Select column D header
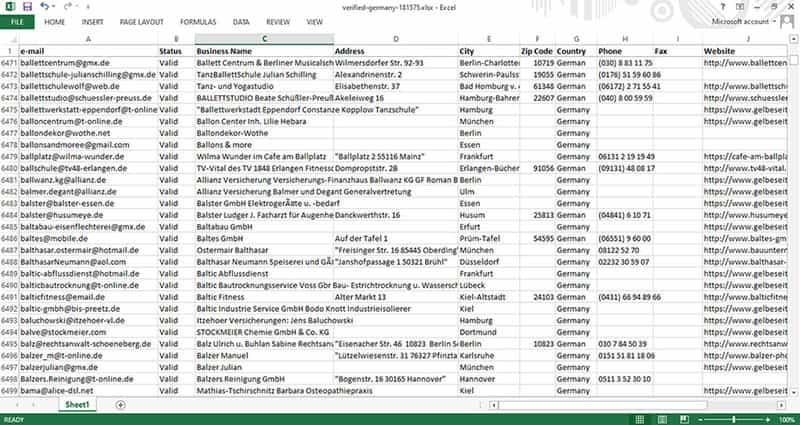Viewport: 800px width, 425px height. (x=396, y=39)
